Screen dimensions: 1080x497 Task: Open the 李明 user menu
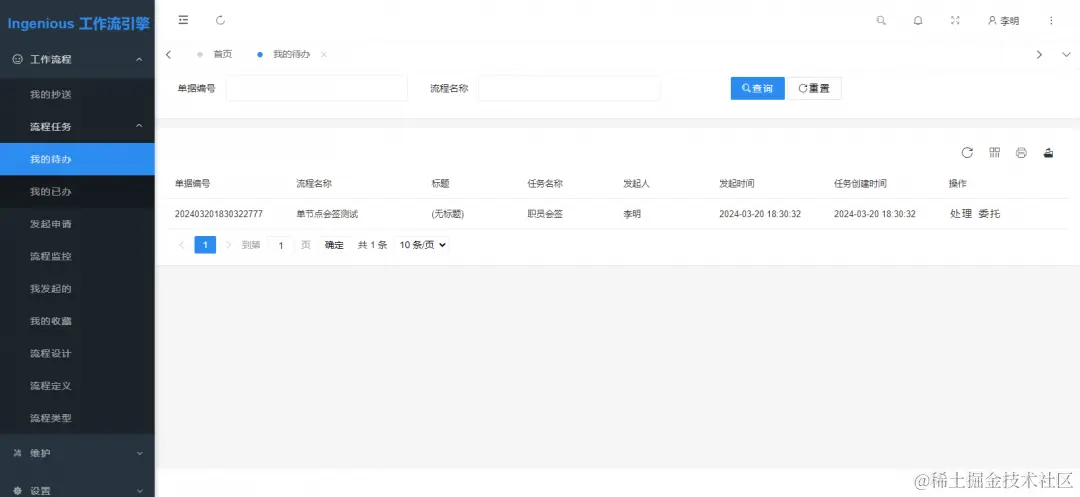(1004, 21)
